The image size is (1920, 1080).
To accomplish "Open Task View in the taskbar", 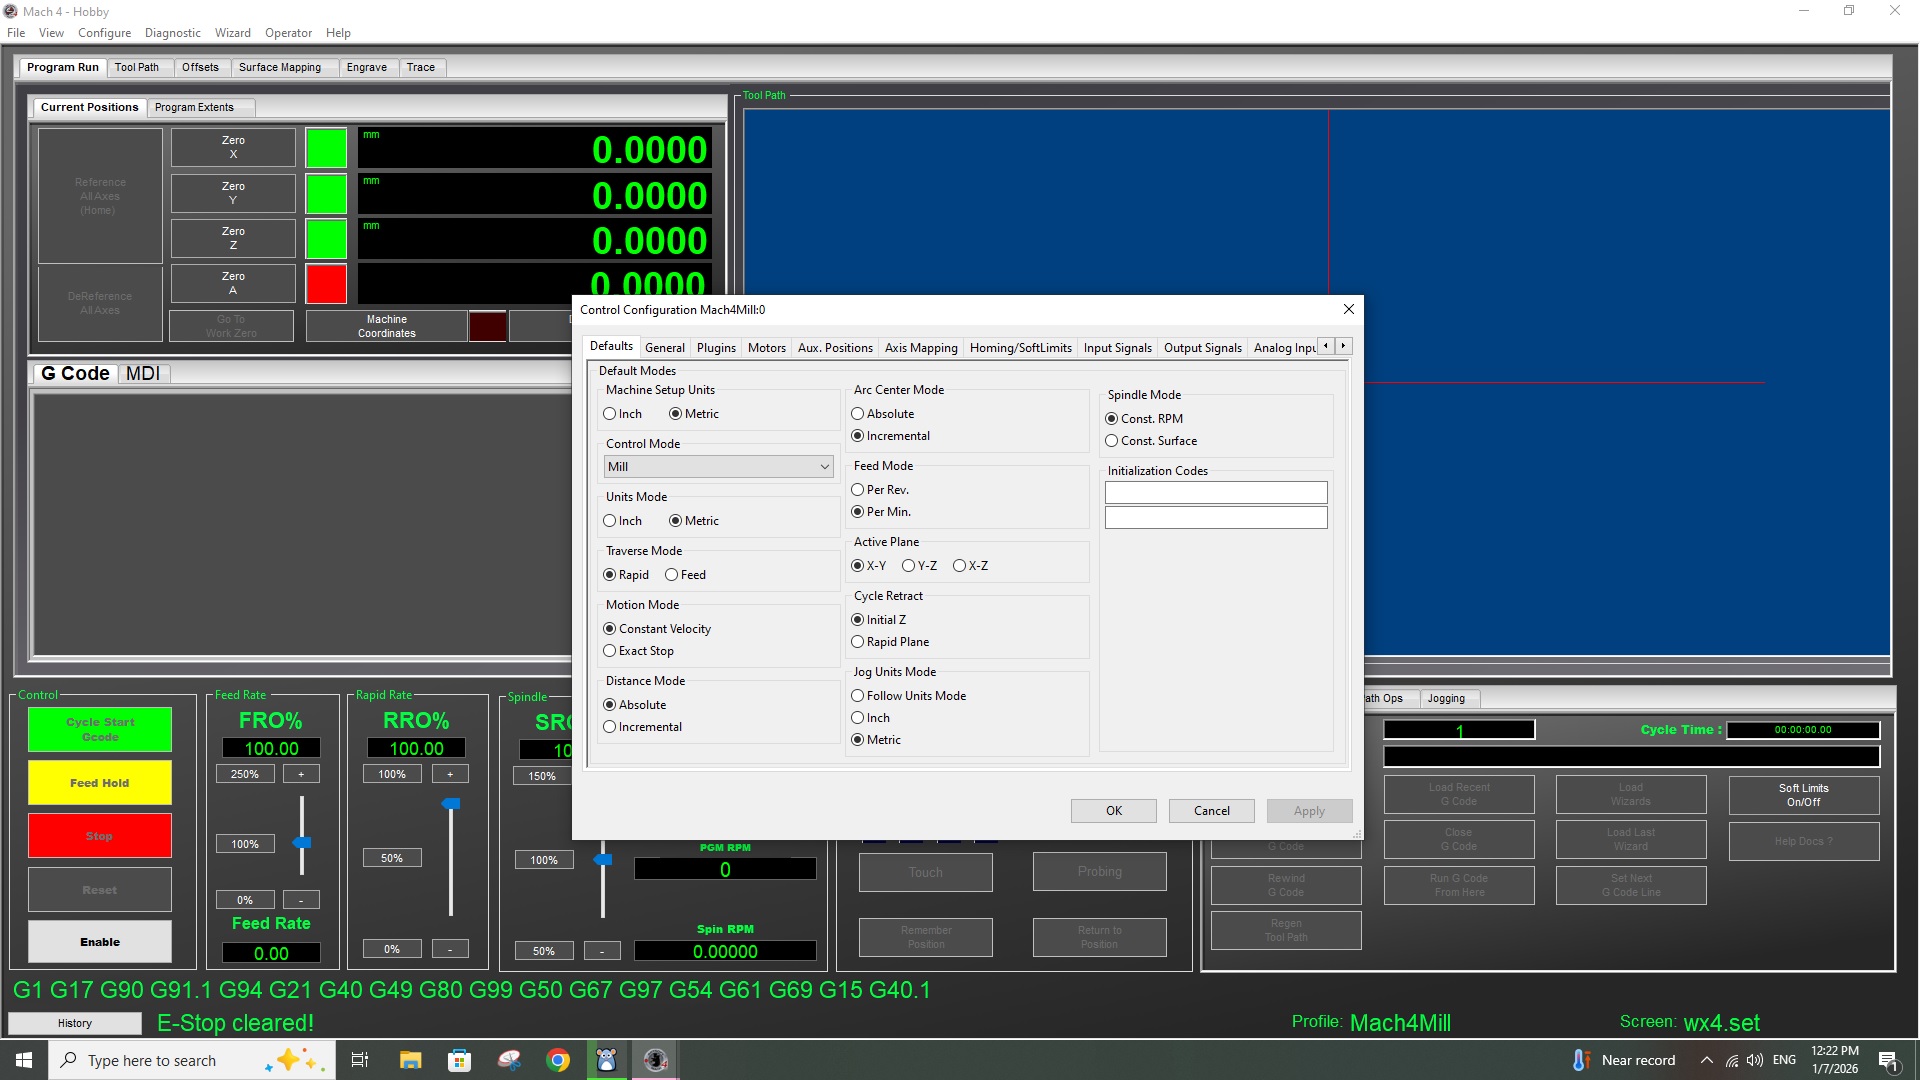I will 360,1060.
